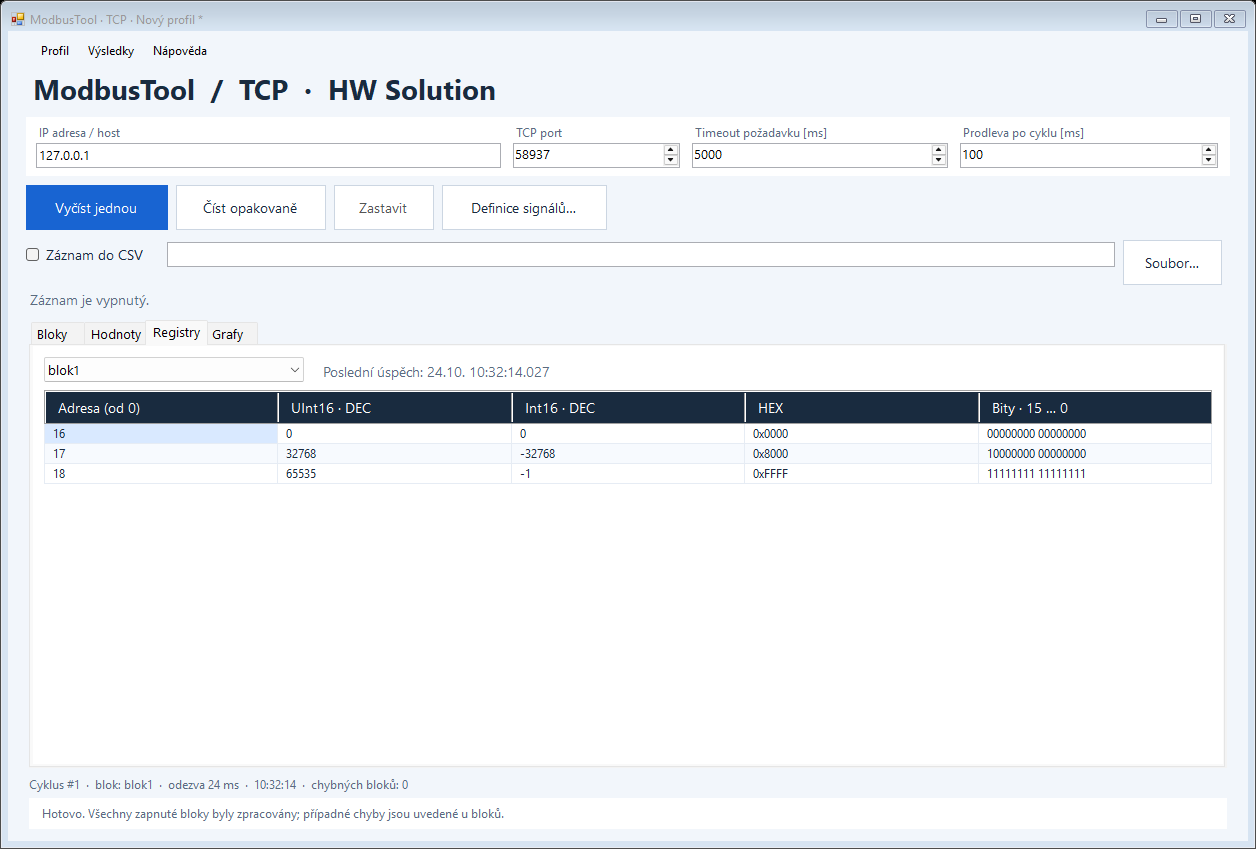Open the Nápověda menu

(x=180, y=51)
